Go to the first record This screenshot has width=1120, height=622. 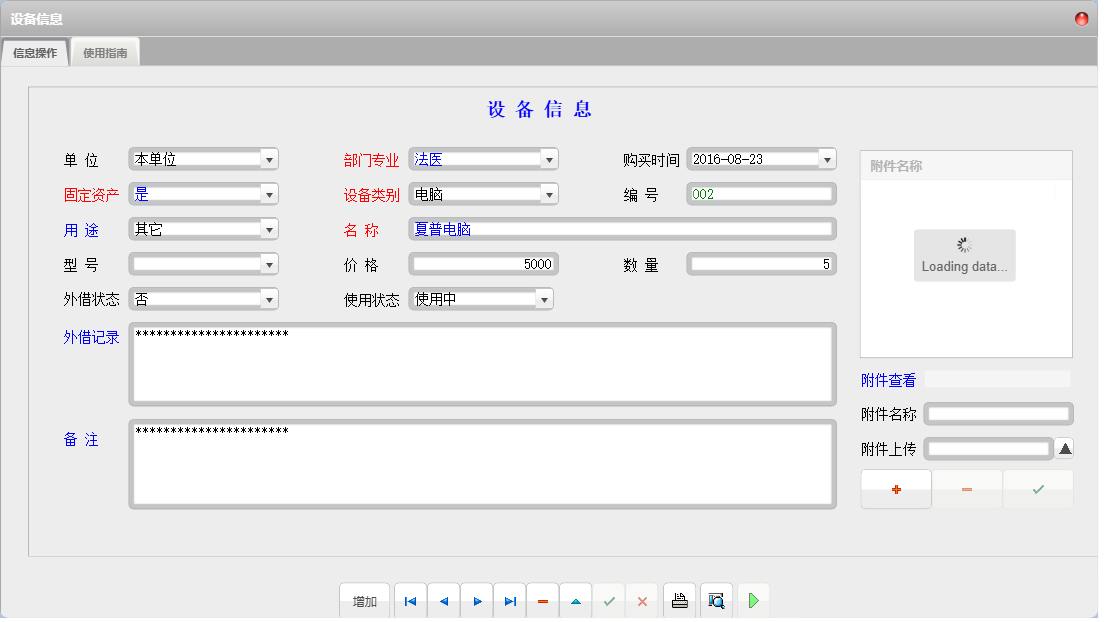[410, 601]
